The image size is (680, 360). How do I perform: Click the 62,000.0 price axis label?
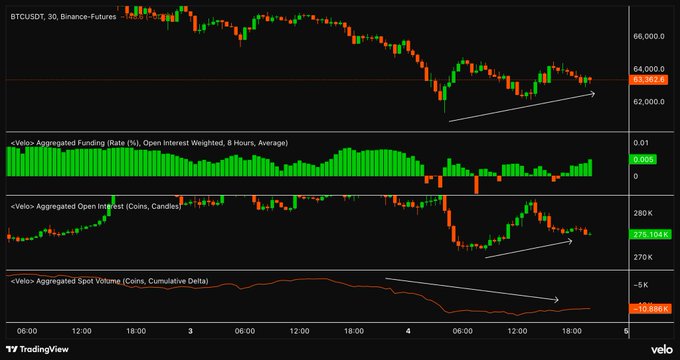click(x=649, y=101)
